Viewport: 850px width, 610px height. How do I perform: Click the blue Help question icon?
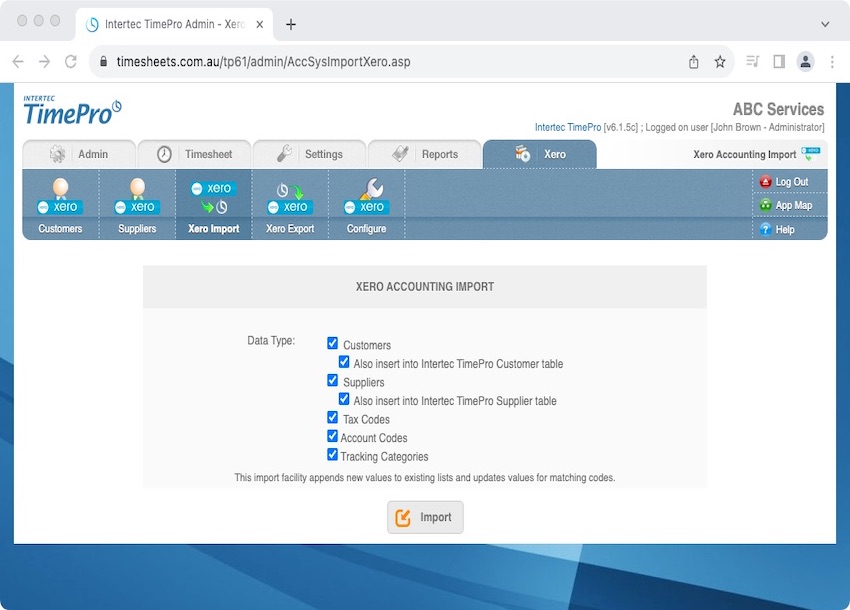pyautogui.click(x=765, y=229)
